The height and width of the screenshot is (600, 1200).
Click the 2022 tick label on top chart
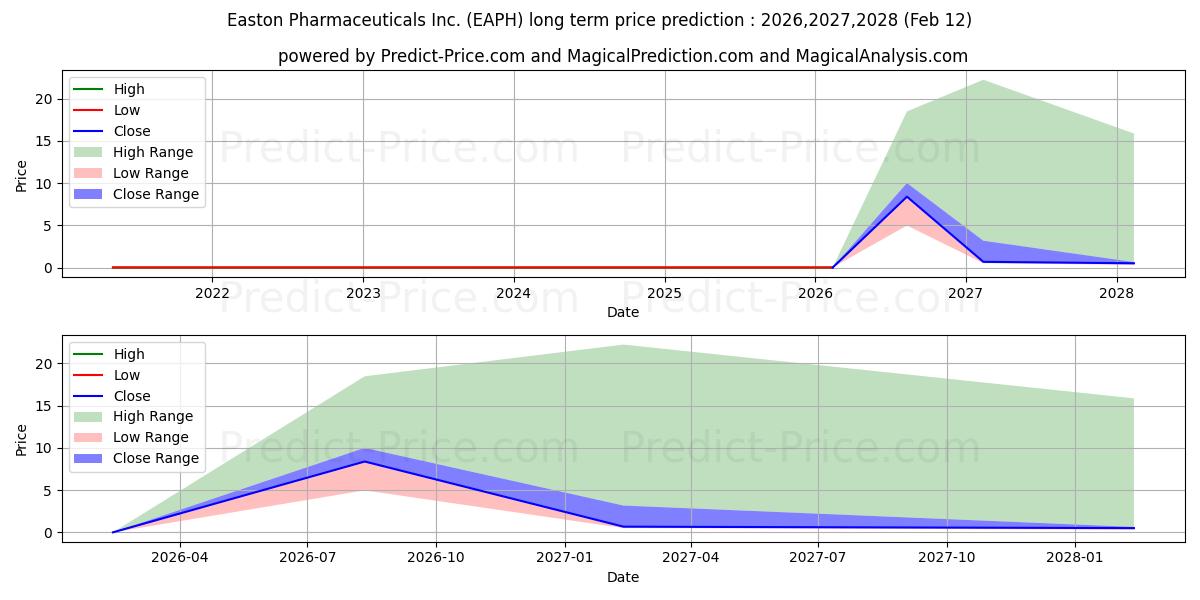click(212, 293)
